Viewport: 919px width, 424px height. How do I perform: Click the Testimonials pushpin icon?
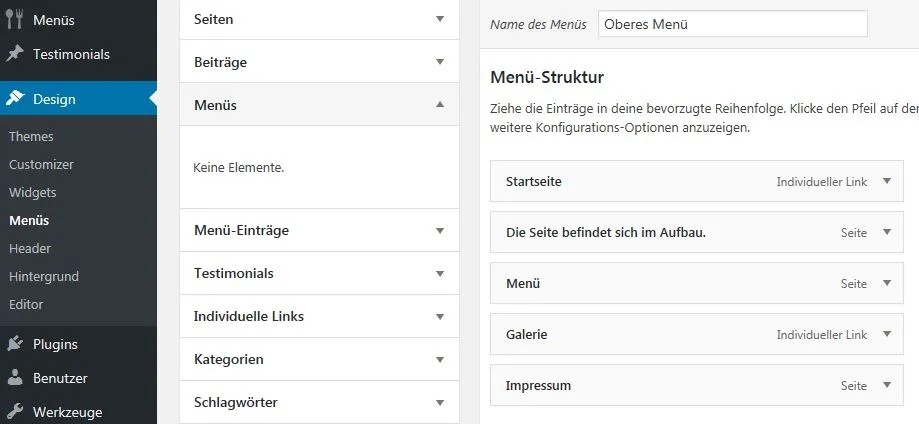(15, 54)
